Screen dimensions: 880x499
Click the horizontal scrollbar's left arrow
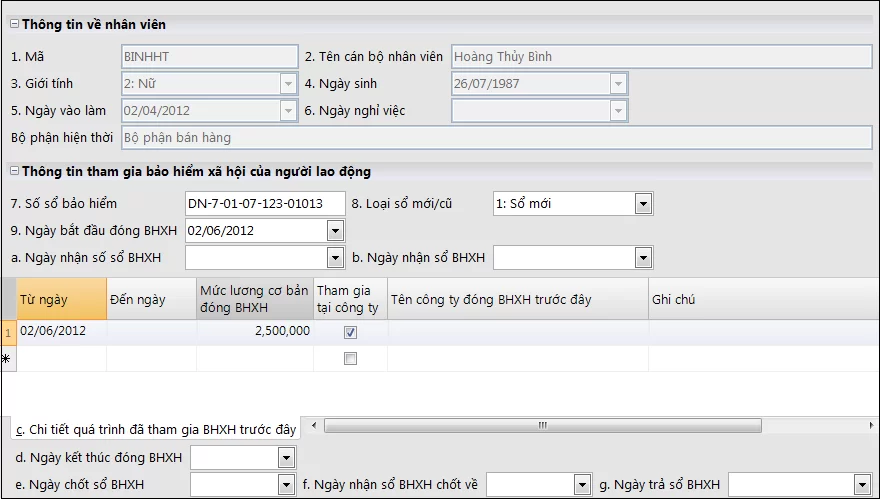[x=311, y=427]
